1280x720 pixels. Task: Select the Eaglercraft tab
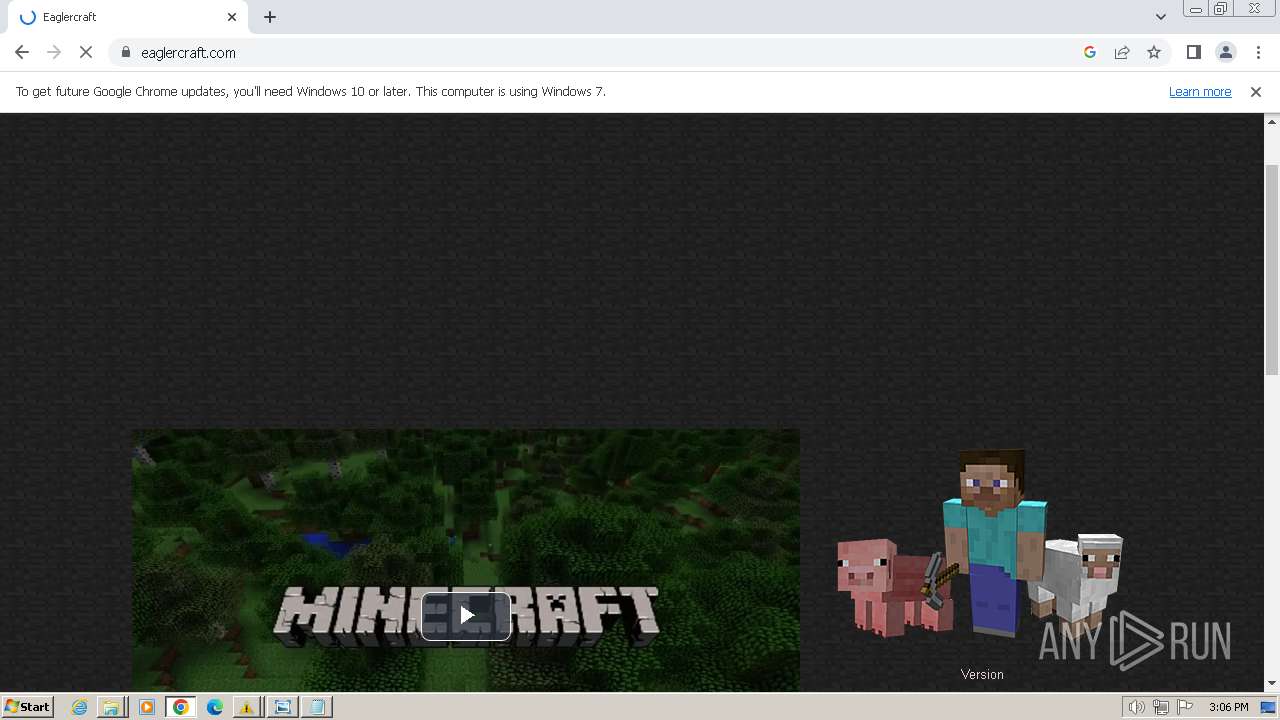pyautogui.click(x=126, y=17)
